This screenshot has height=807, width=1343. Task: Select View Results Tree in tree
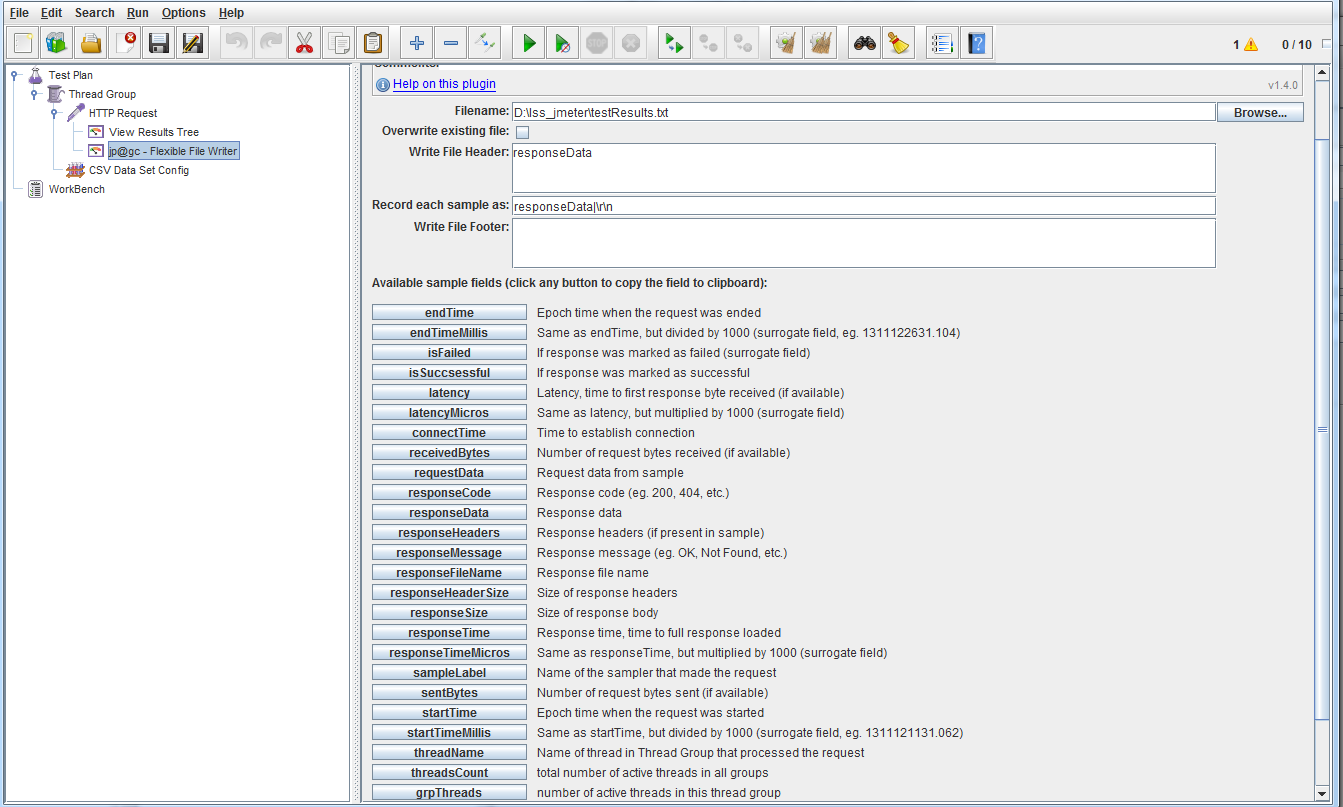(154, 132)
